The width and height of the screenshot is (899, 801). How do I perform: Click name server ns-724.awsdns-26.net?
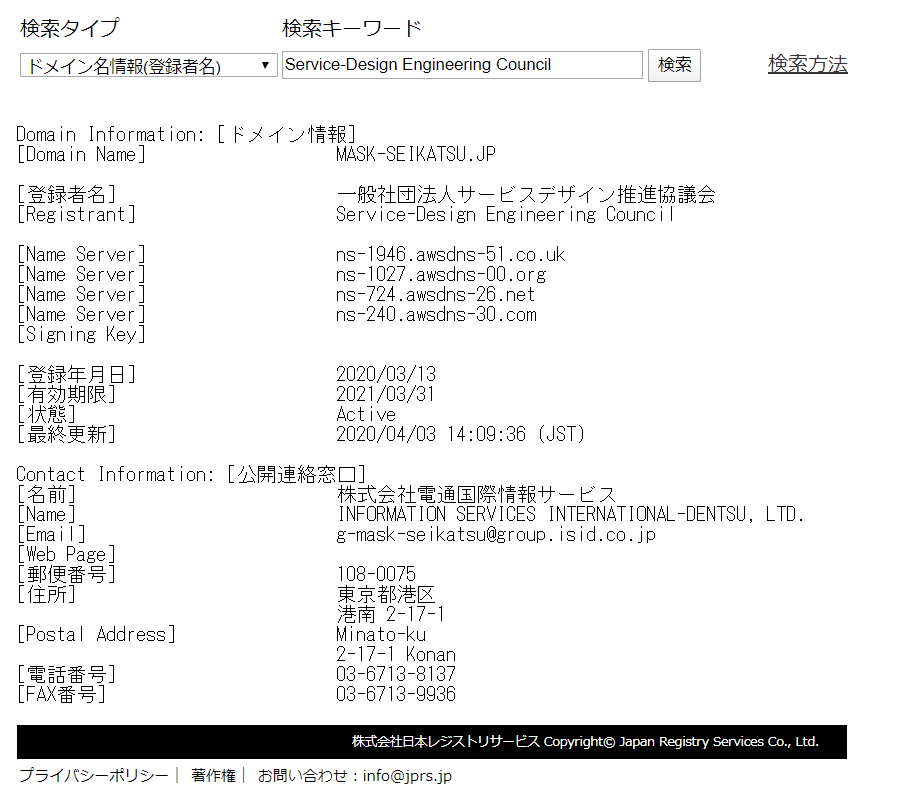click(435, 295)
